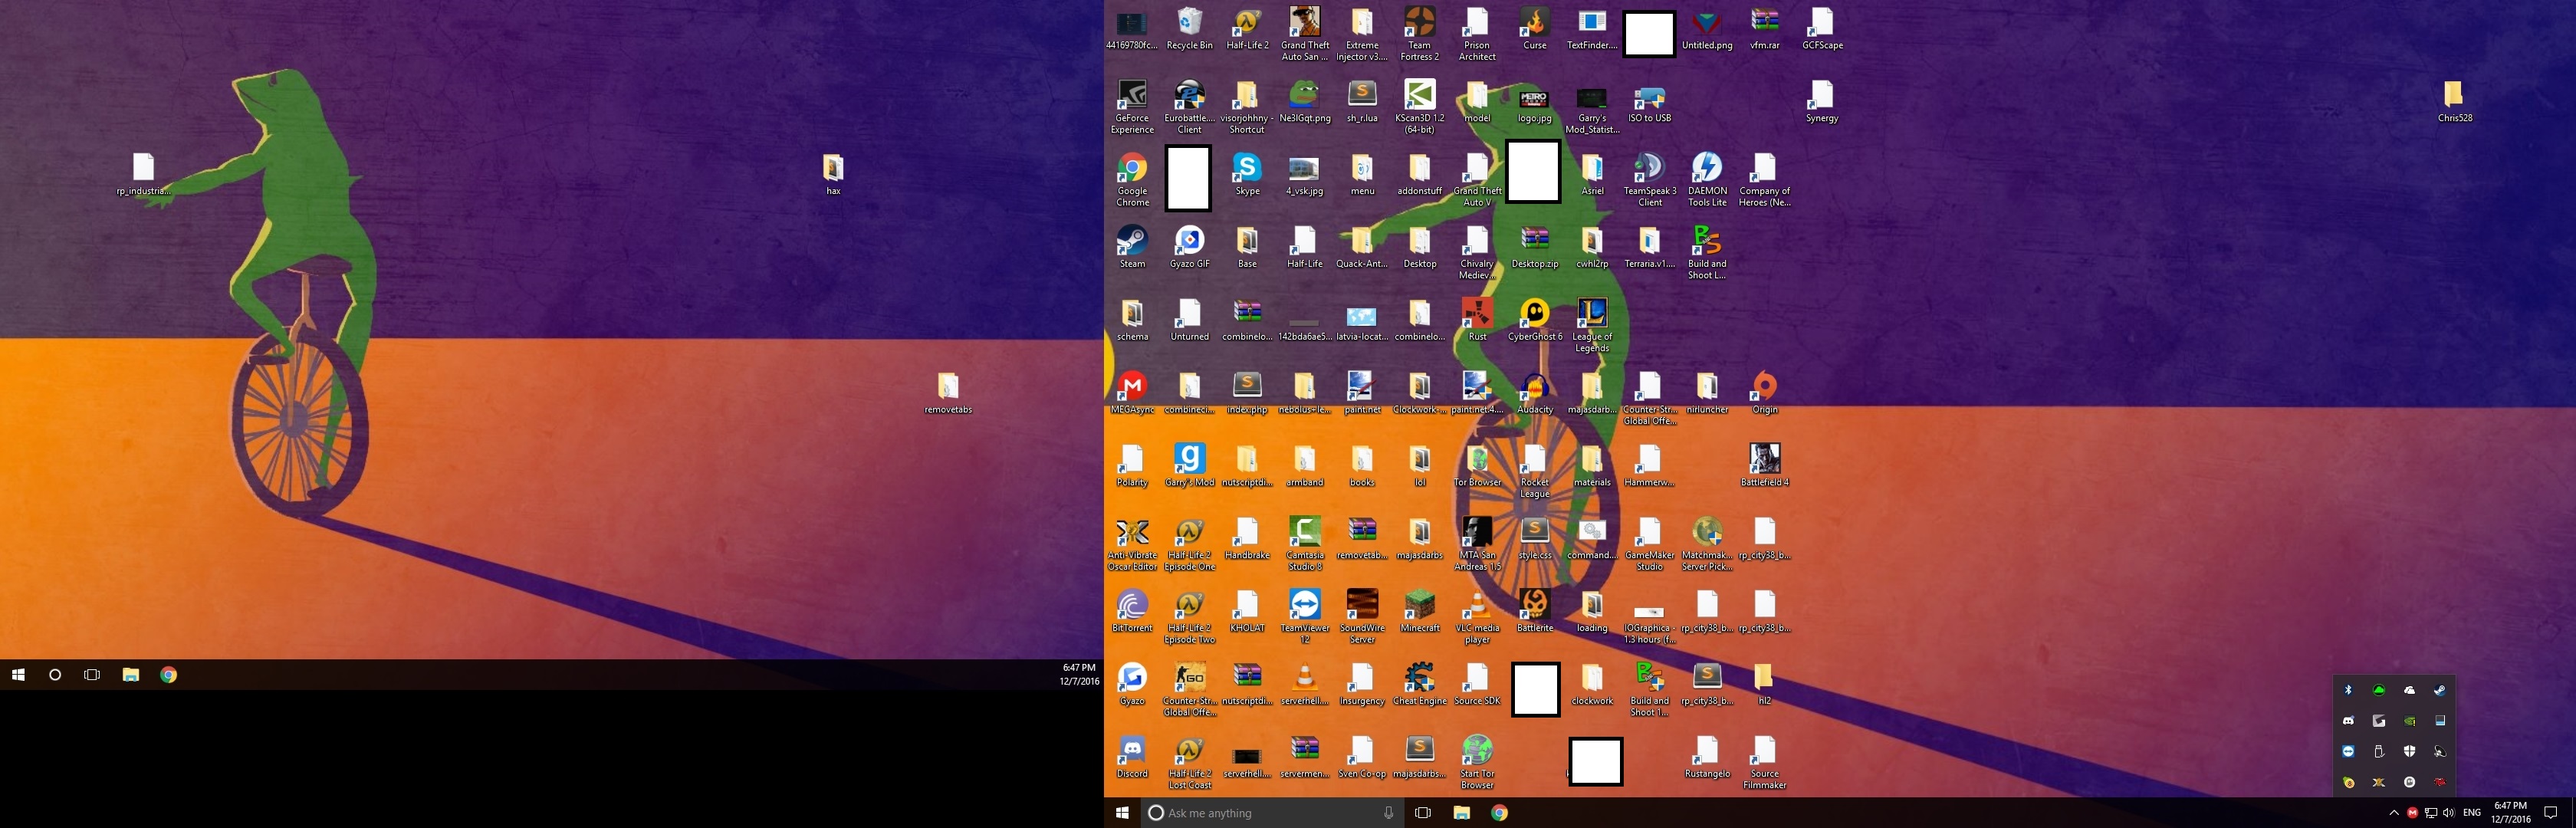Open the Origin launcher icon
The image size is (2576, 828).
(1764, 388)
